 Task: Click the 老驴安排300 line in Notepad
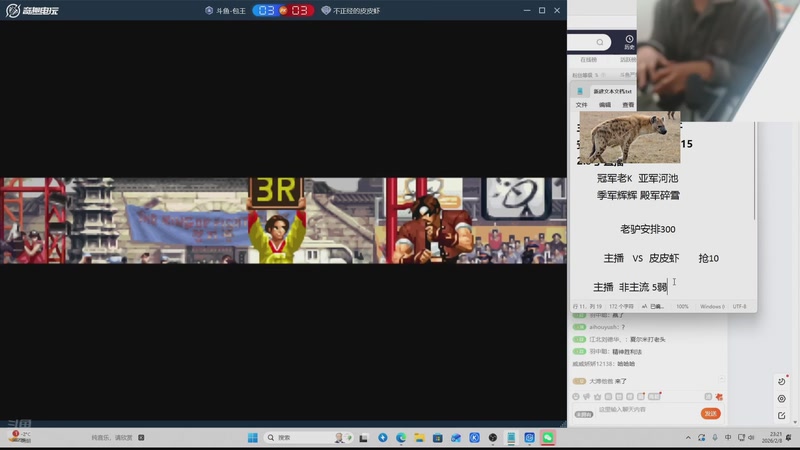[647, 229]
